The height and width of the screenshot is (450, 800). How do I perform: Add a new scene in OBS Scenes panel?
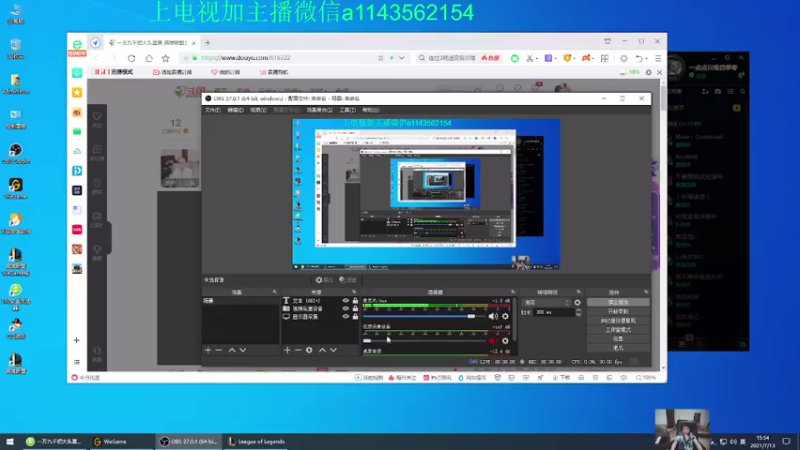point(208,350)
